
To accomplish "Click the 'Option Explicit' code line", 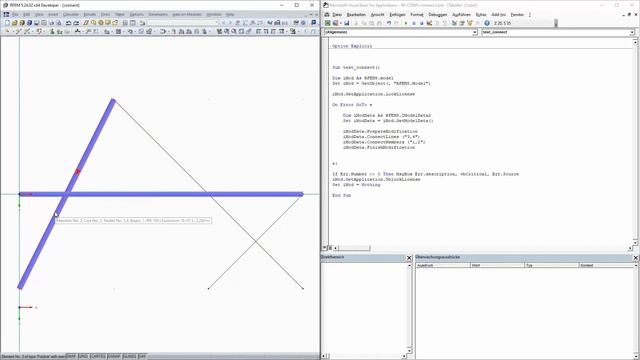I will click(x=352, y=46).
